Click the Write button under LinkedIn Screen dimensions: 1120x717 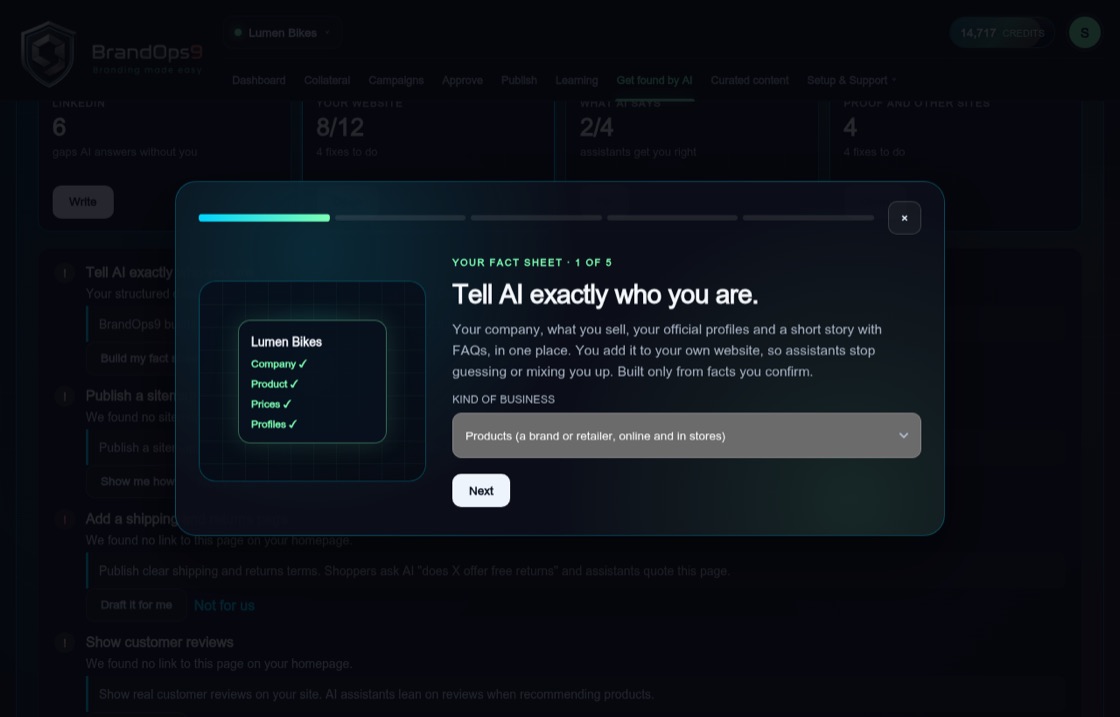tap(83, 202)
